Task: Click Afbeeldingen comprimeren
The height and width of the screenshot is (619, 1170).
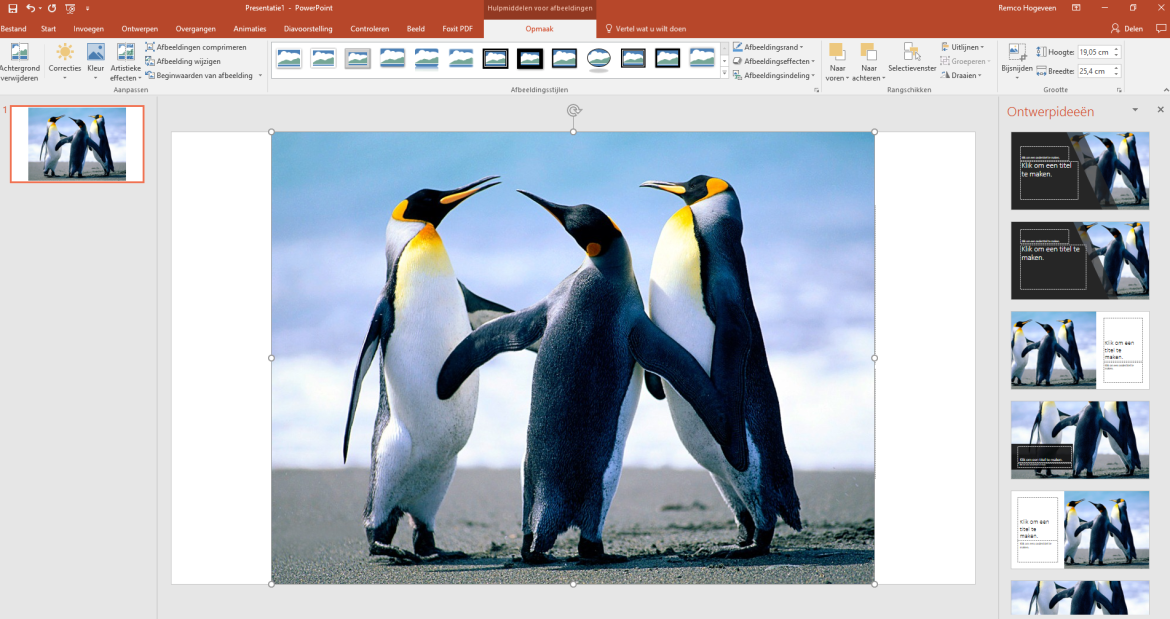Action: tap(195, 47)
